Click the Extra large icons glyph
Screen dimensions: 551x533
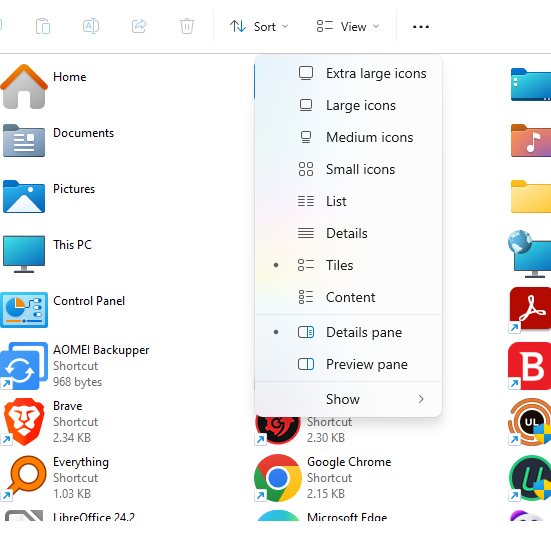pyautogui.click(x=306, y=73)
